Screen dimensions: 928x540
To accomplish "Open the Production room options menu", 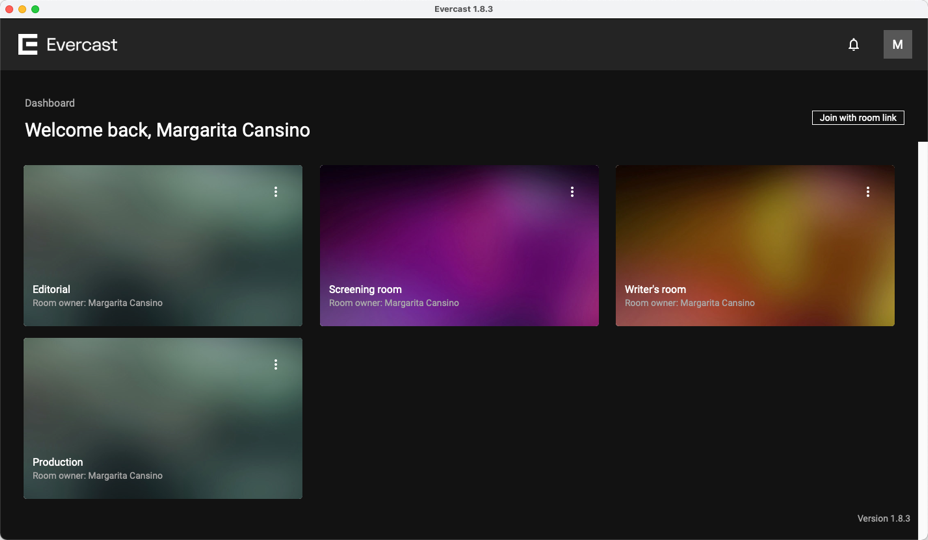I will [x=276, y=365].
